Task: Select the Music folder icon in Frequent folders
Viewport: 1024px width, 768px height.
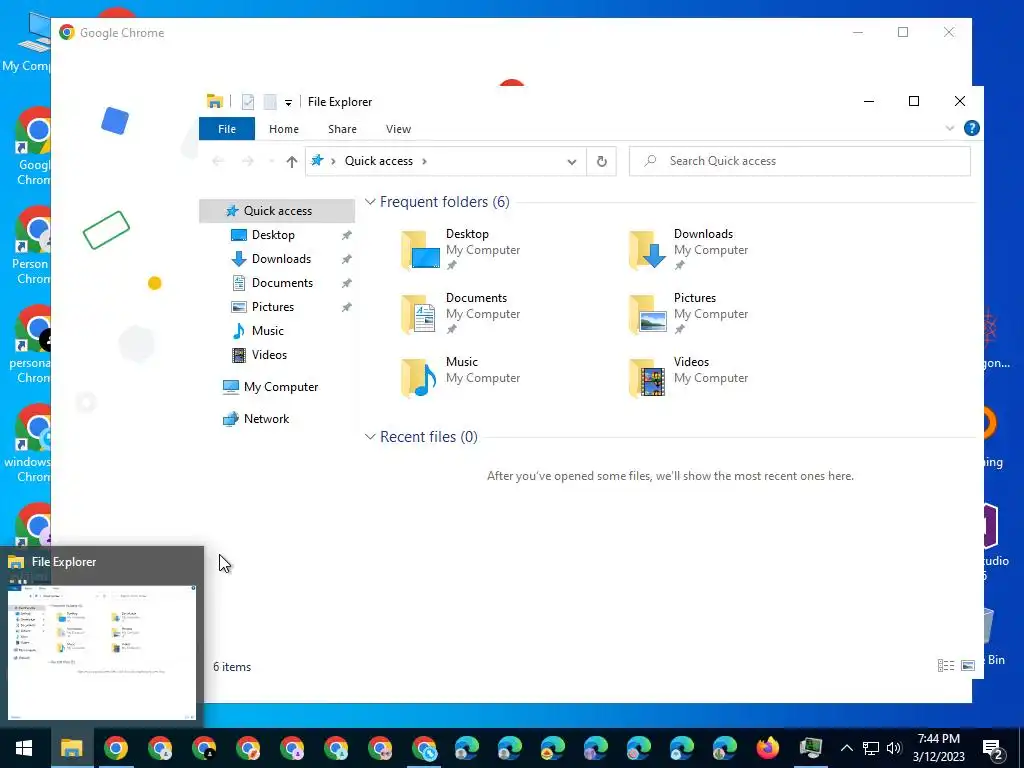Action: pyautogui.click(x=419, y=378)
